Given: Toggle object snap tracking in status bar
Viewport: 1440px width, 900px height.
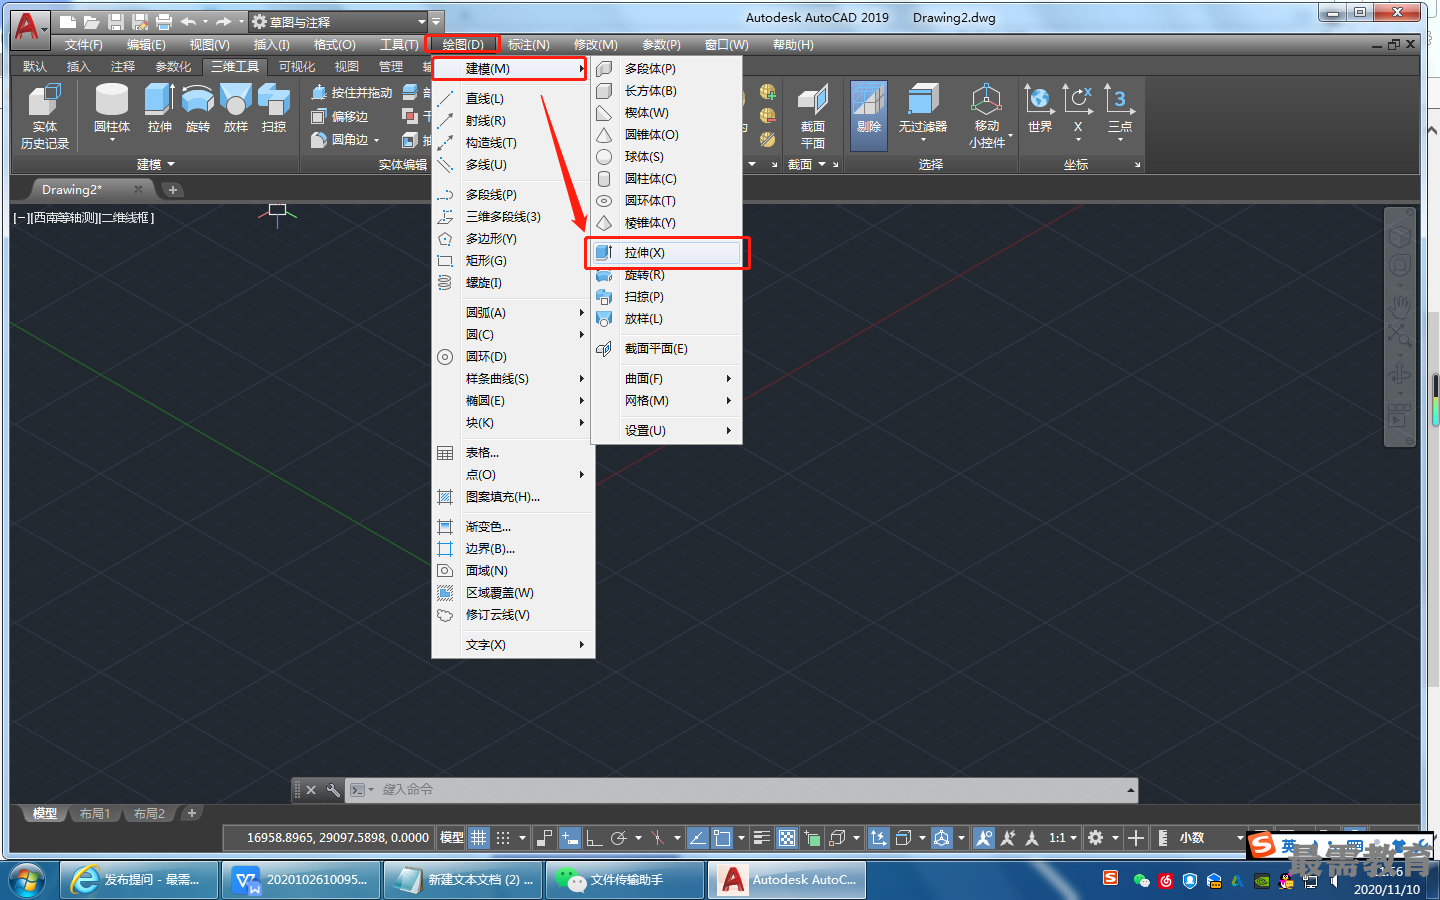Looking at the screenshot, I should 697,838.
